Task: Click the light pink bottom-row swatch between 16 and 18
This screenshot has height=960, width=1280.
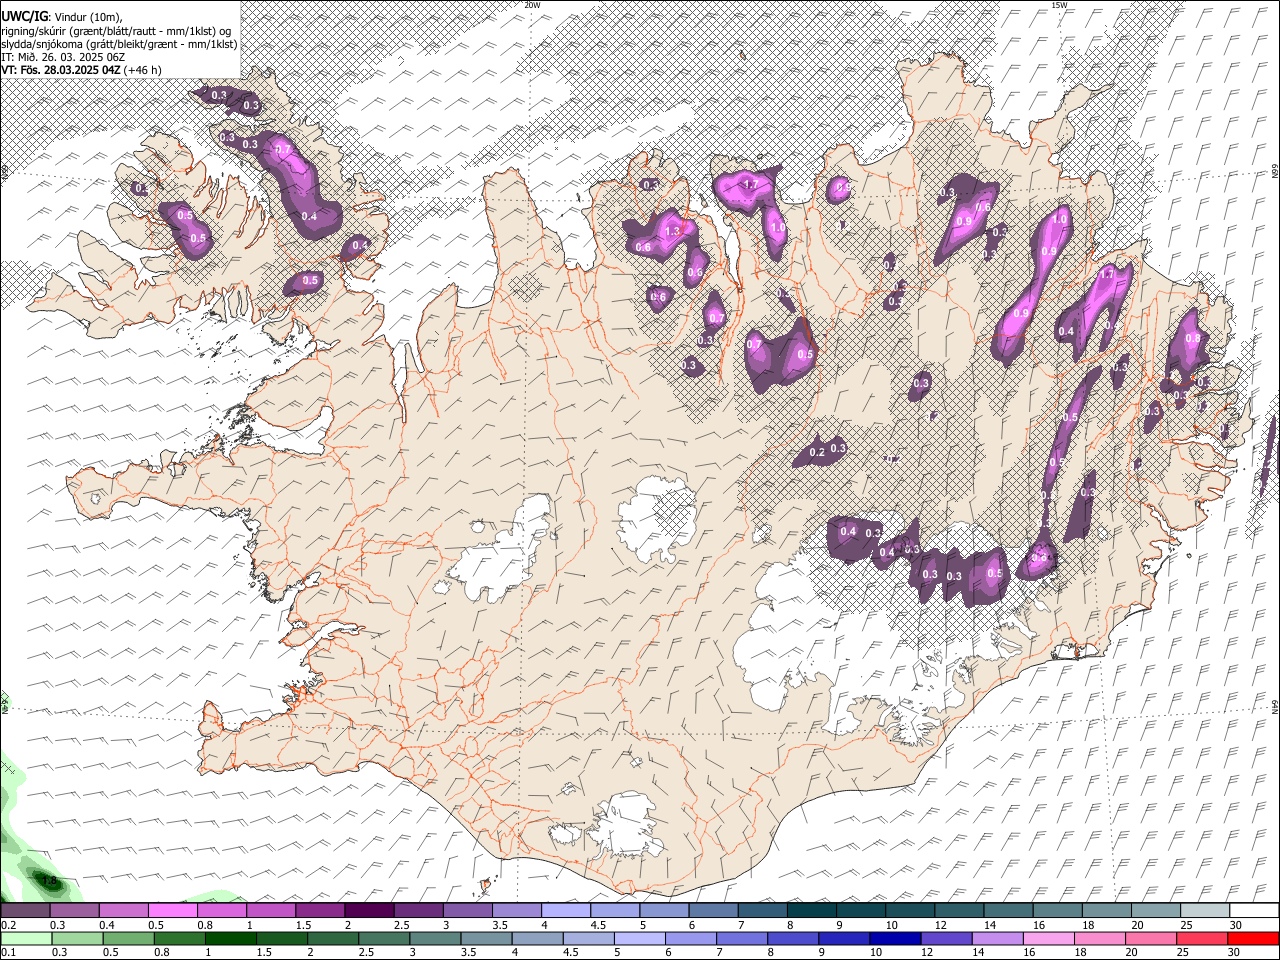Action: tap(1047, 938)
